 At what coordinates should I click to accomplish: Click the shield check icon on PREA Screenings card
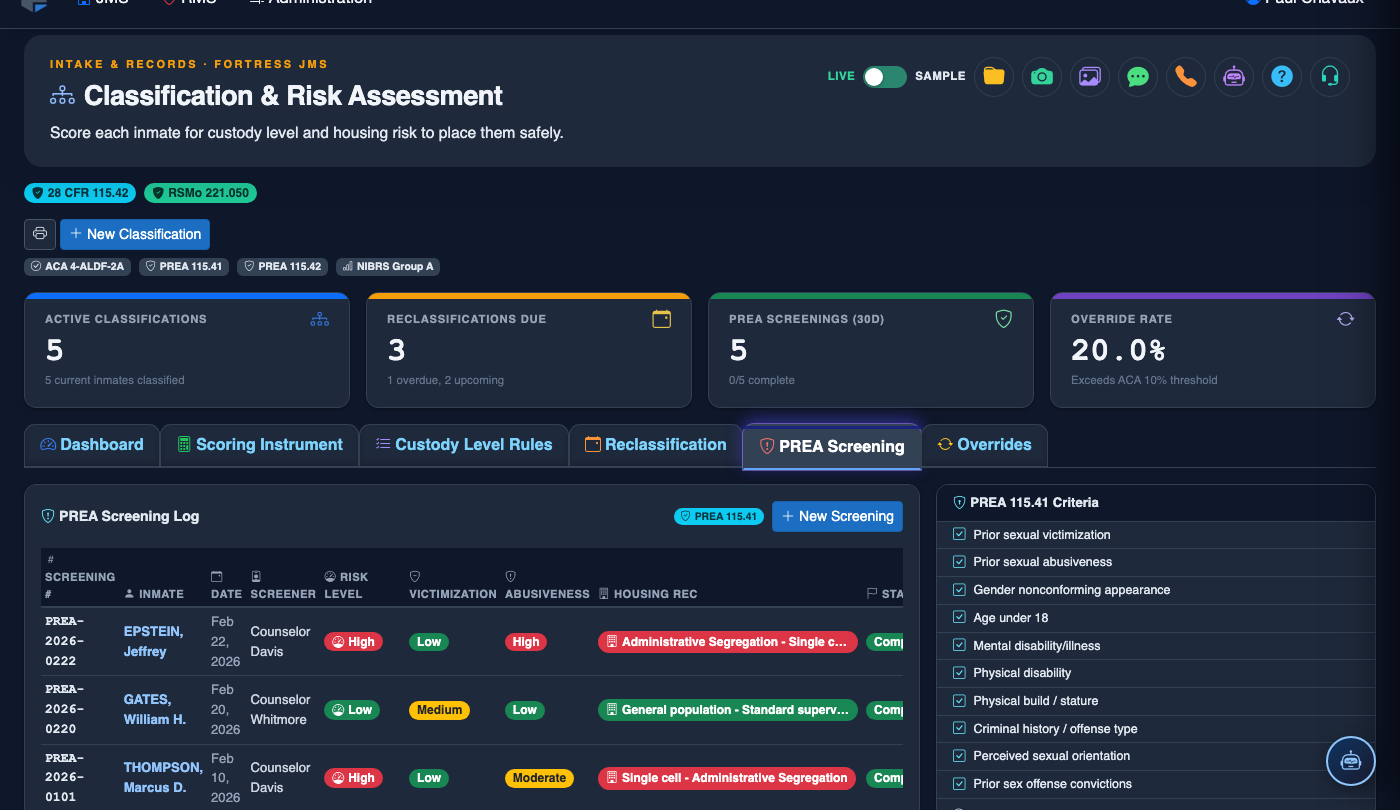1004,319
